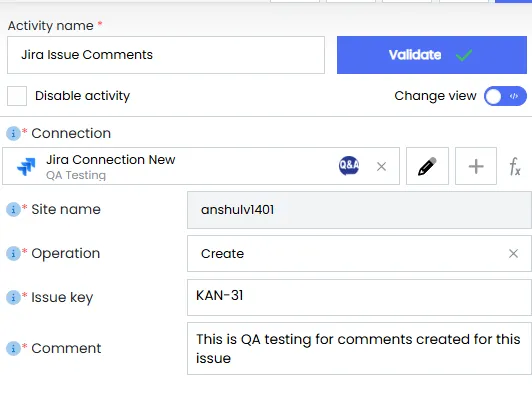532x419 pixels.
Task: Click the Connection info icon
Action: (14, 133)
